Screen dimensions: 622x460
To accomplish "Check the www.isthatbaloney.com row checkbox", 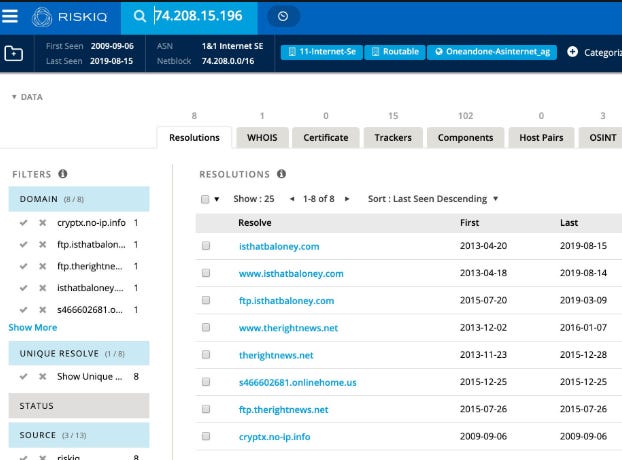I will (205, 273).
